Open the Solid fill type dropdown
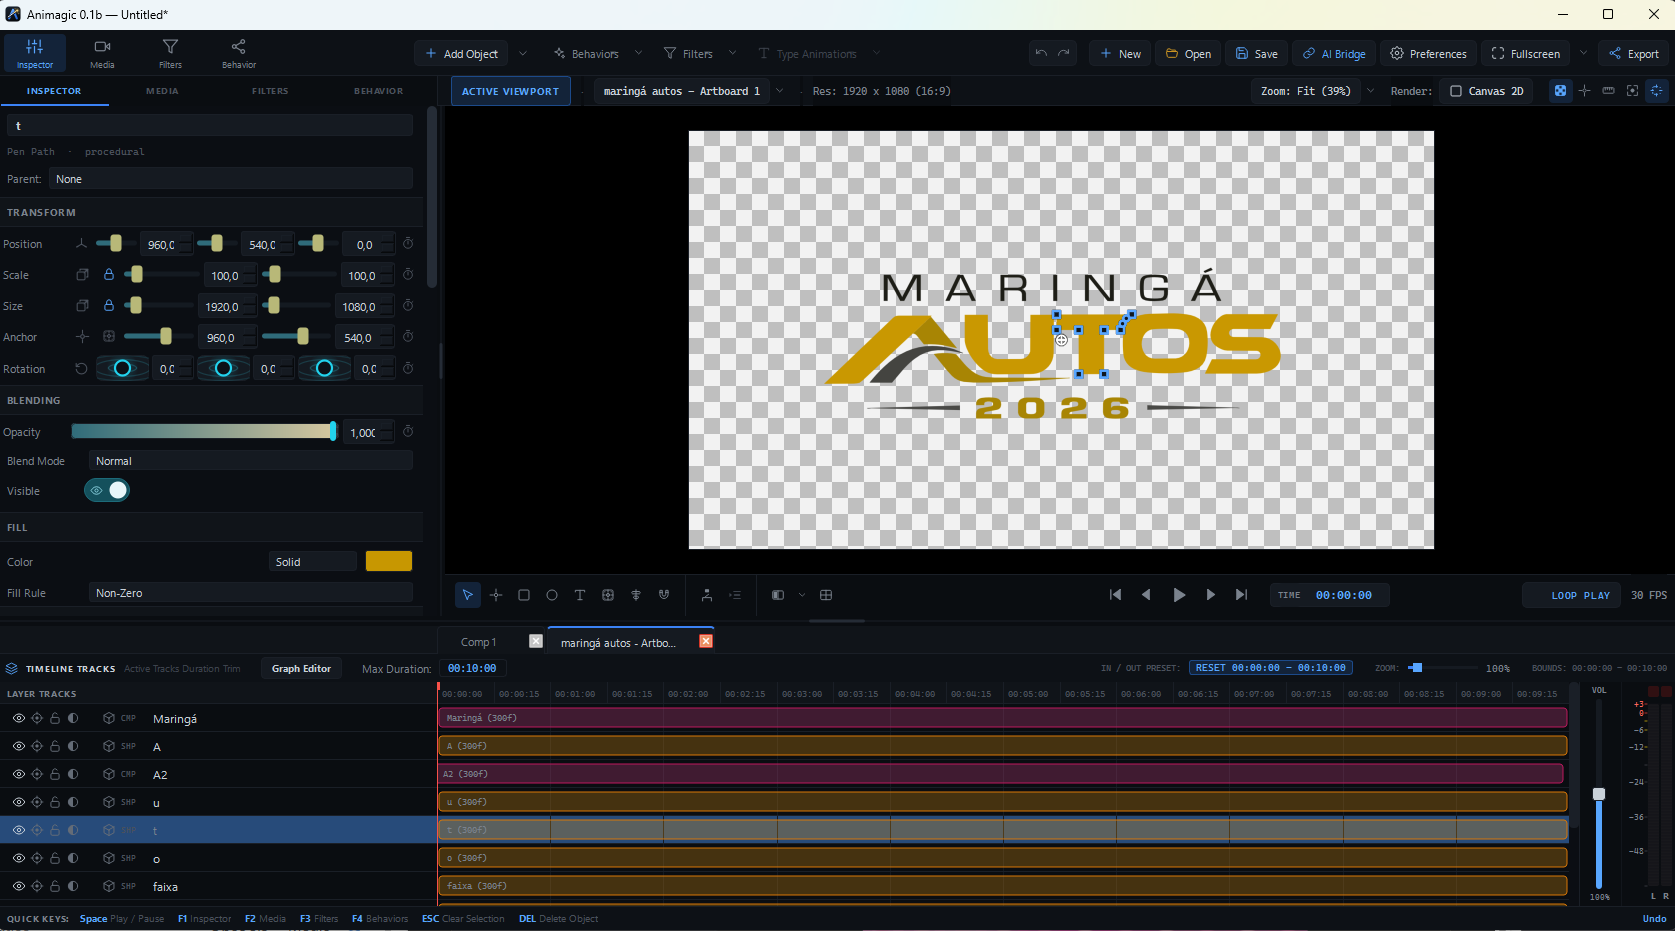 point(313,562)
